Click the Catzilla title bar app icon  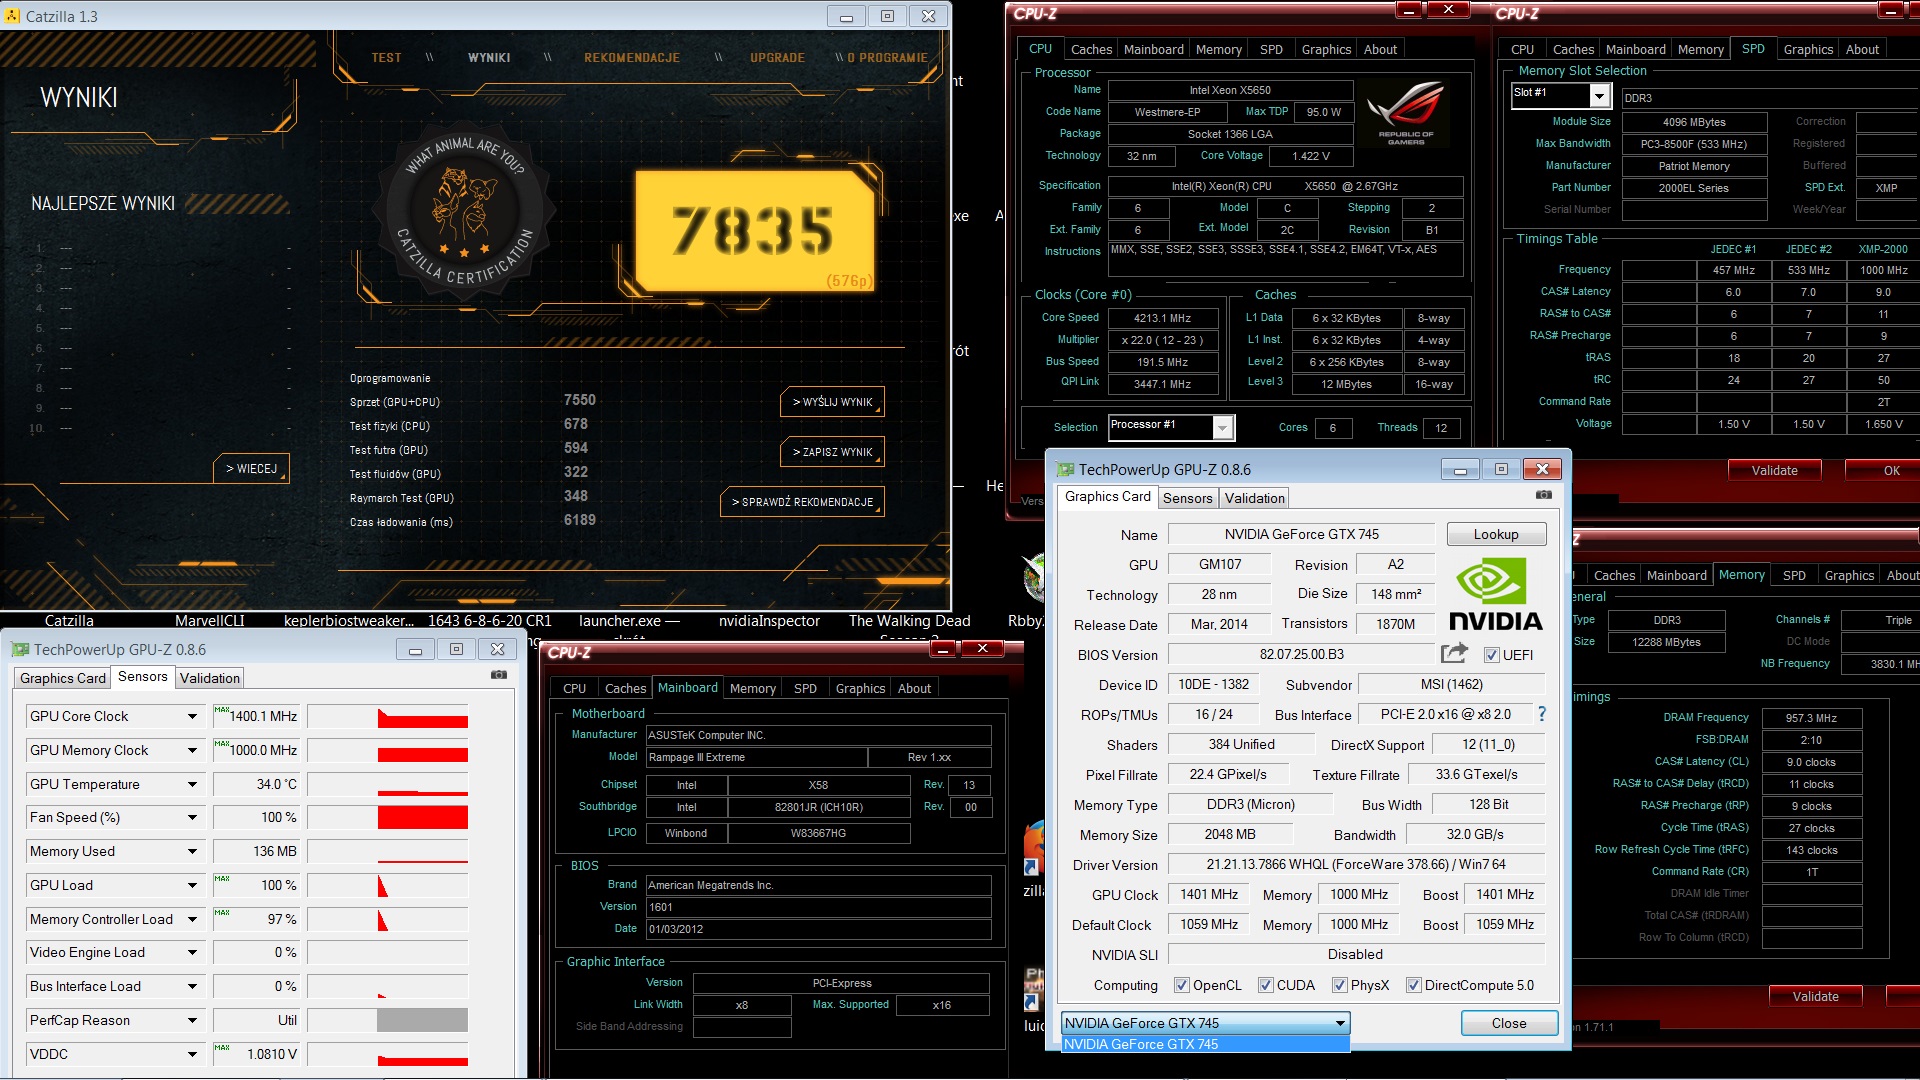click(12, 16)
